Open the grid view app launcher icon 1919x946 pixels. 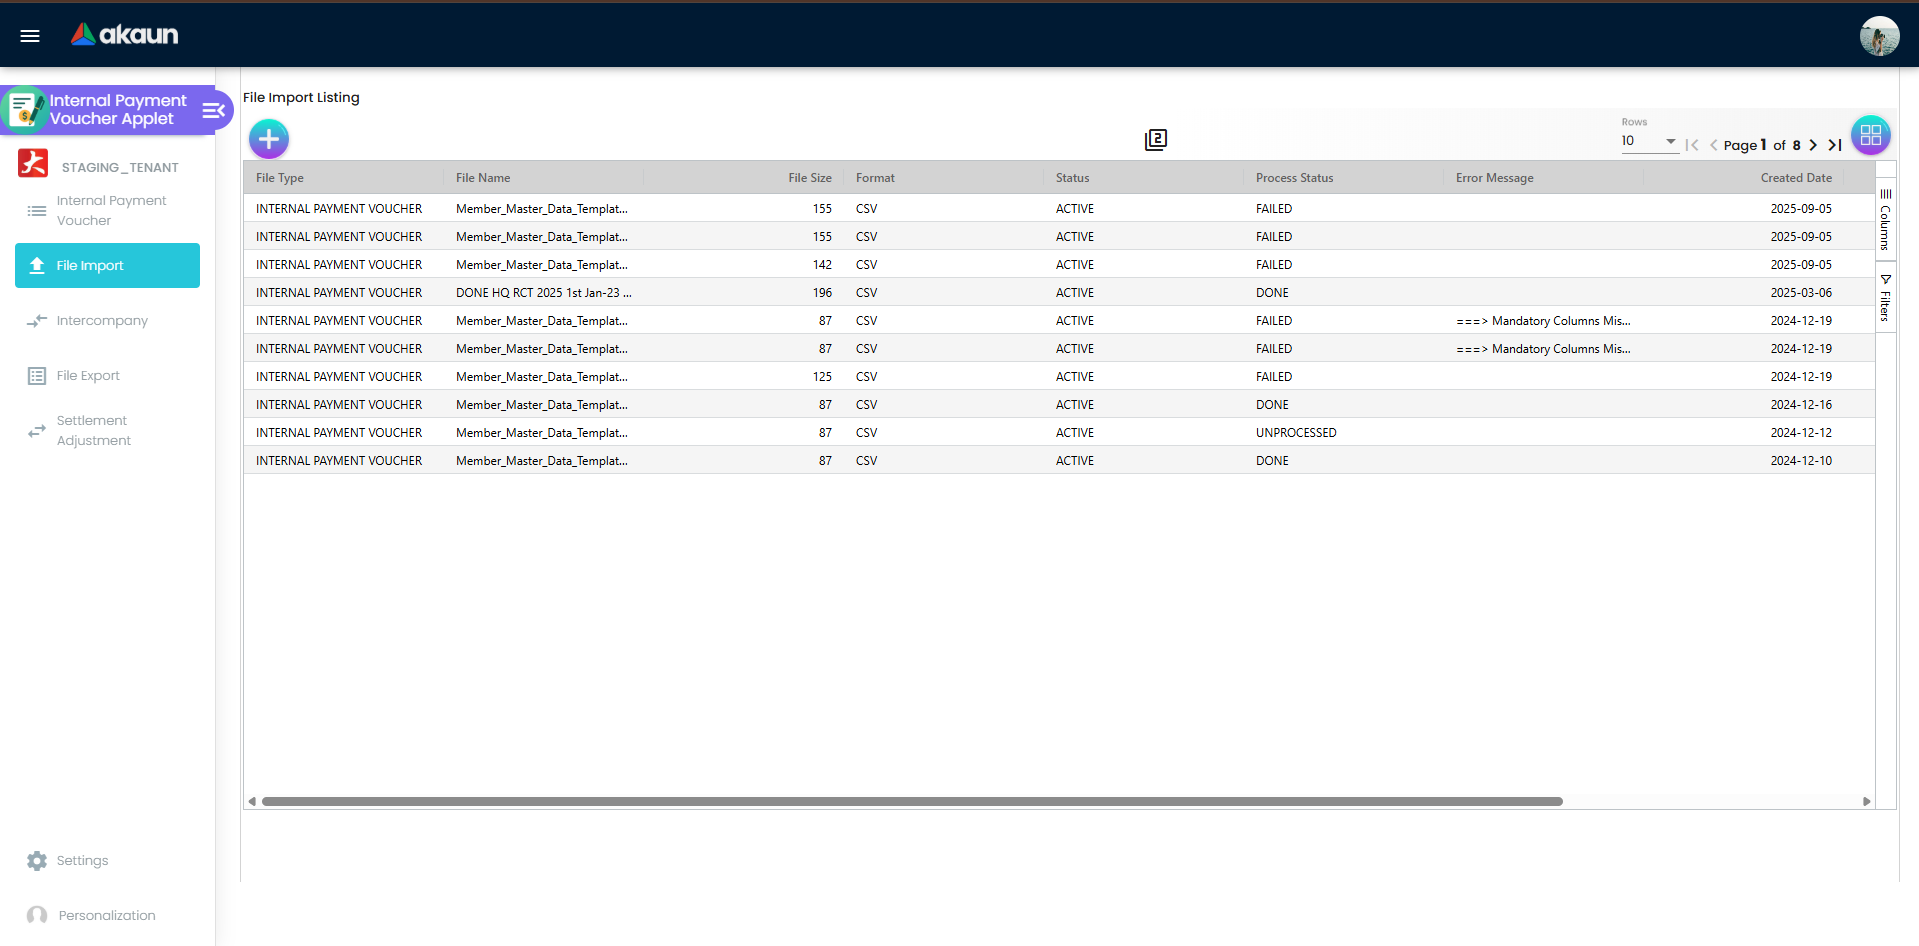pyautogui.click(x=1870, y=135)
